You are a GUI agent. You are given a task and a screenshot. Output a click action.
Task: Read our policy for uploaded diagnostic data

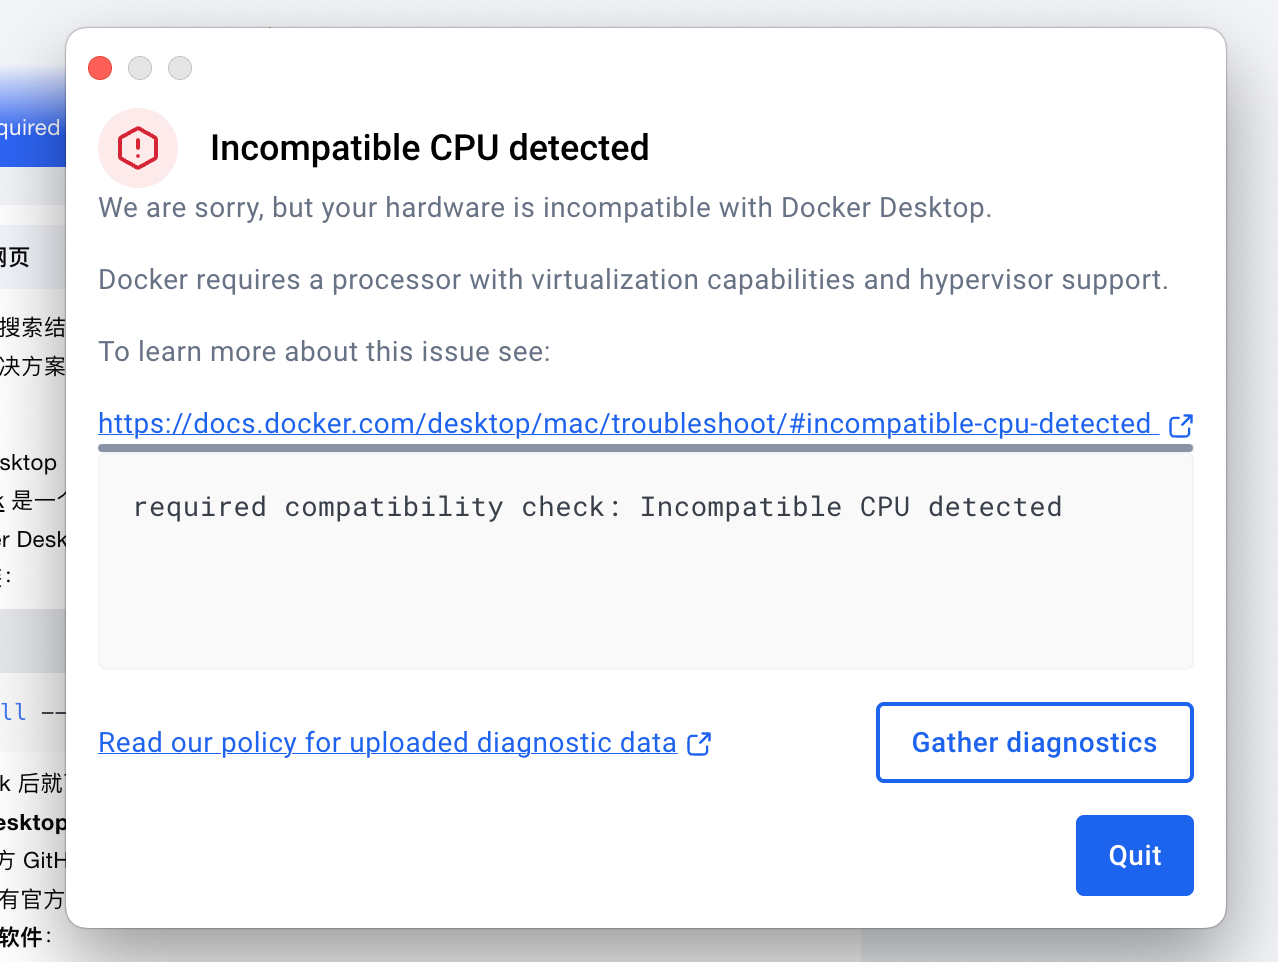click(387, 742)
